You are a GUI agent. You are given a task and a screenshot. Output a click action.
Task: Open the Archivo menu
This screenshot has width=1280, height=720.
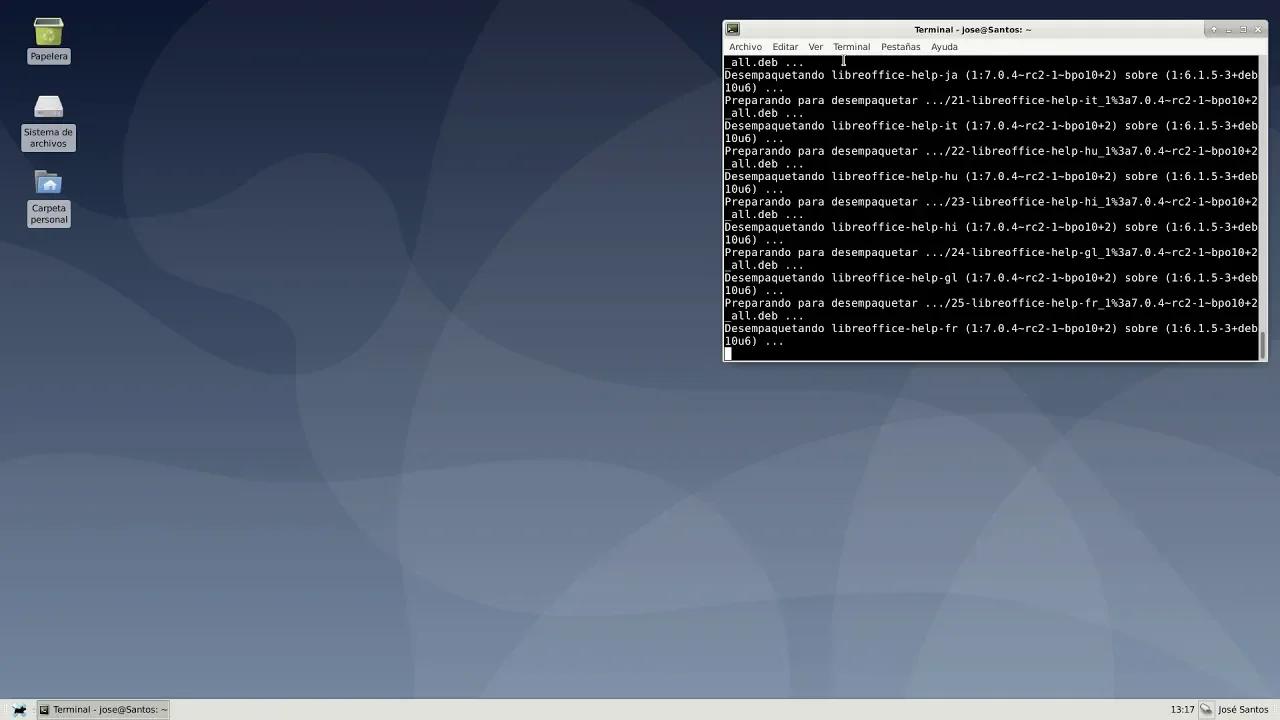tap(745, 46)
